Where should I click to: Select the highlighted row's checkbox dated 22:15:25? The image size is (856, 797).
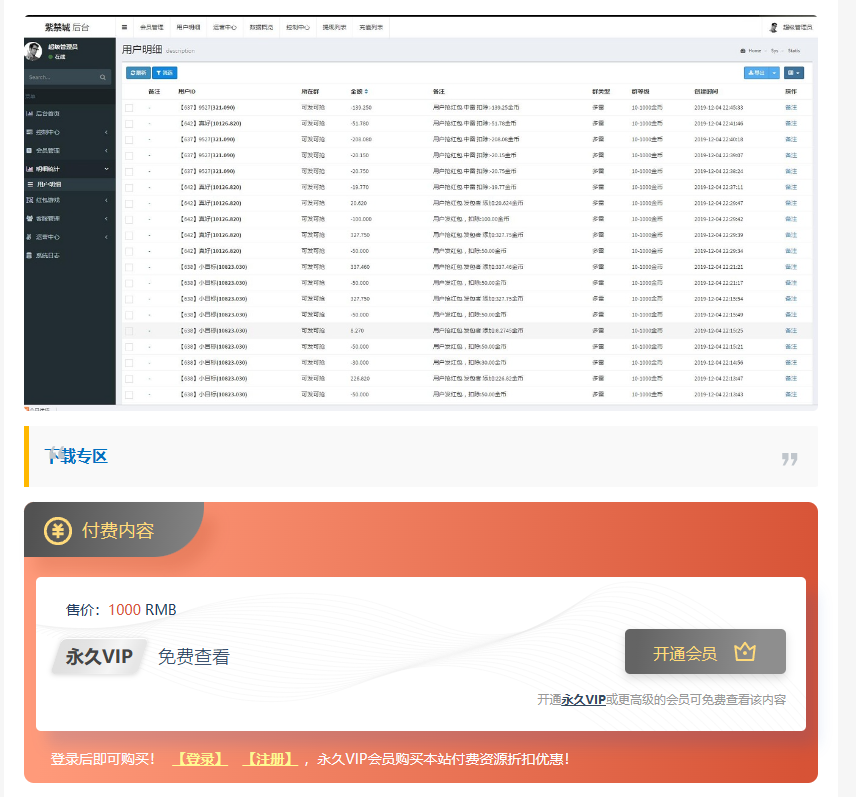point(129,331)
